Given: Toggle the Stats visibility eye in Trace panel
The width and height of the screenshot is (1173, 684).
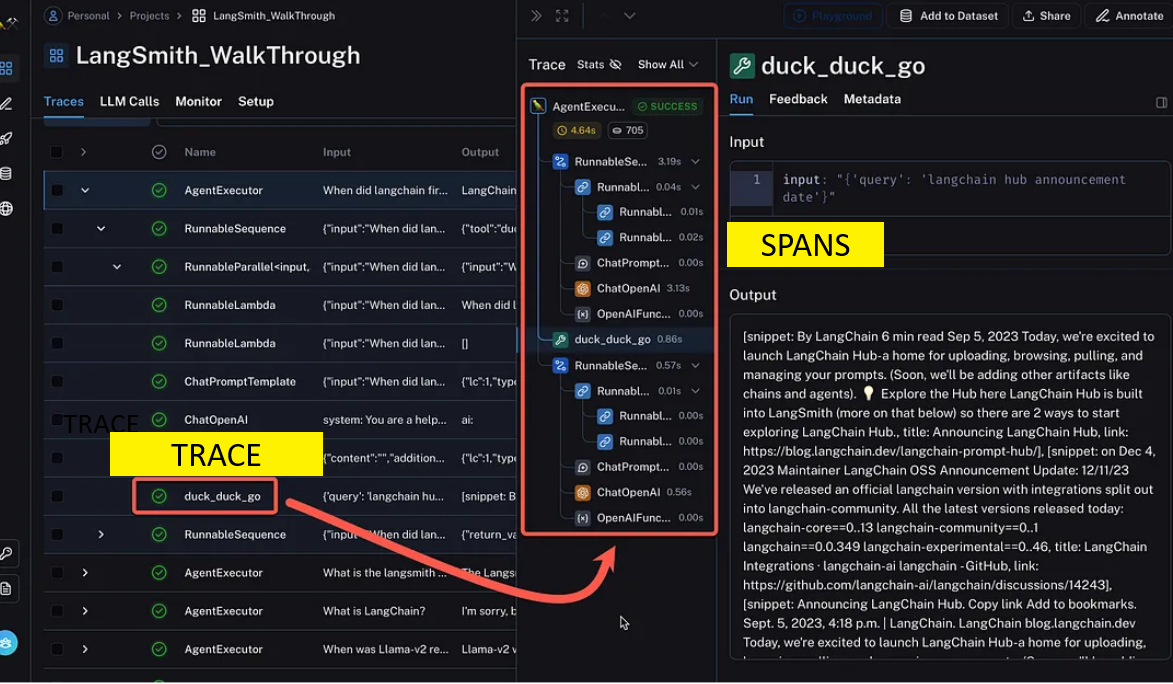Looking at the screenshot, I should [x=615, y=64].
